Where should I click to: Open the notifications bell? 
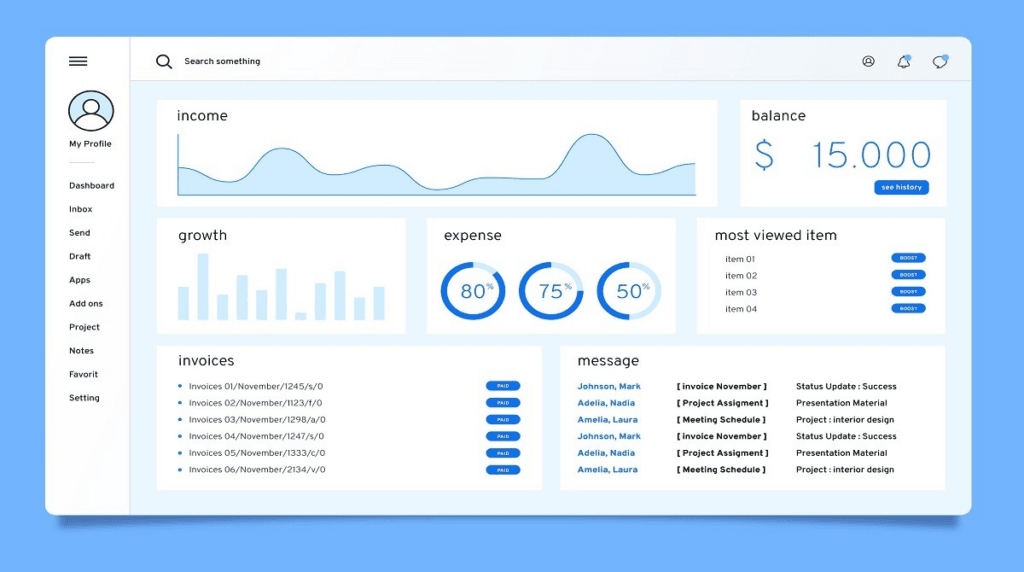click(x=904, y=62)
